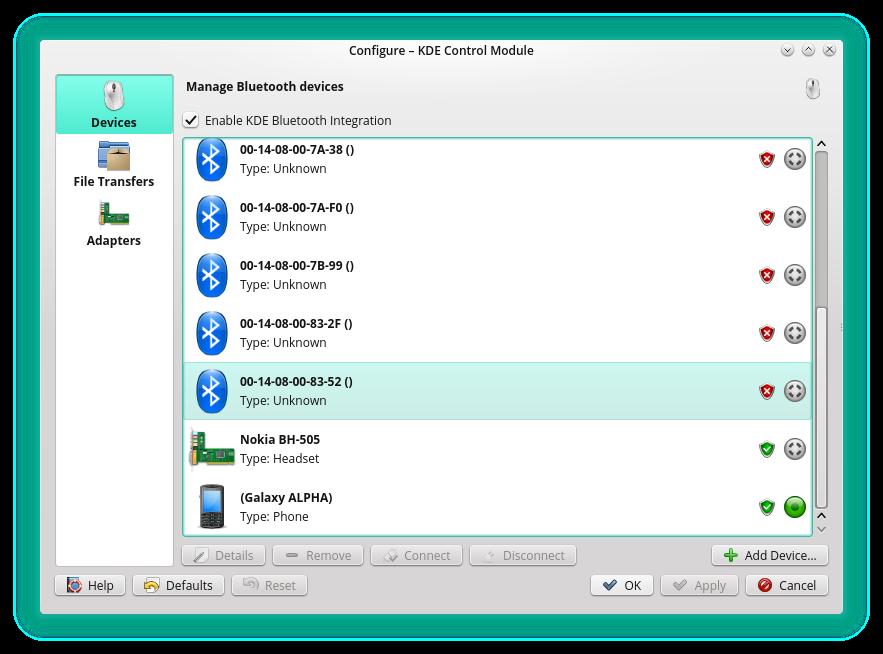Image resolution: width=883 pixels, height=654 pixels.
Task: Click the phone icon for Galaxy ALPHA
Action: (x=211, y=507)
